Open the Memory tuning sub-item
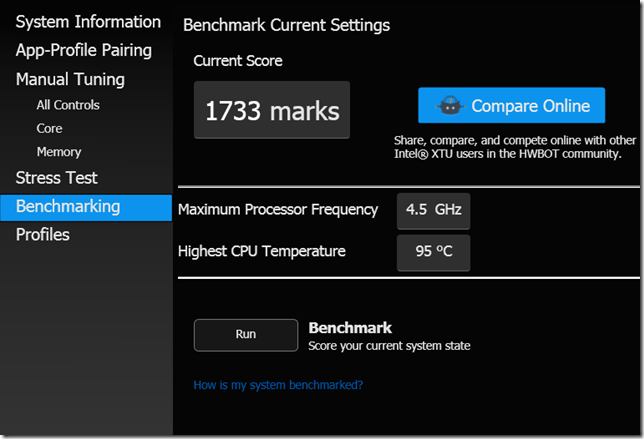644x439 pixels. [x=59, y=152]
